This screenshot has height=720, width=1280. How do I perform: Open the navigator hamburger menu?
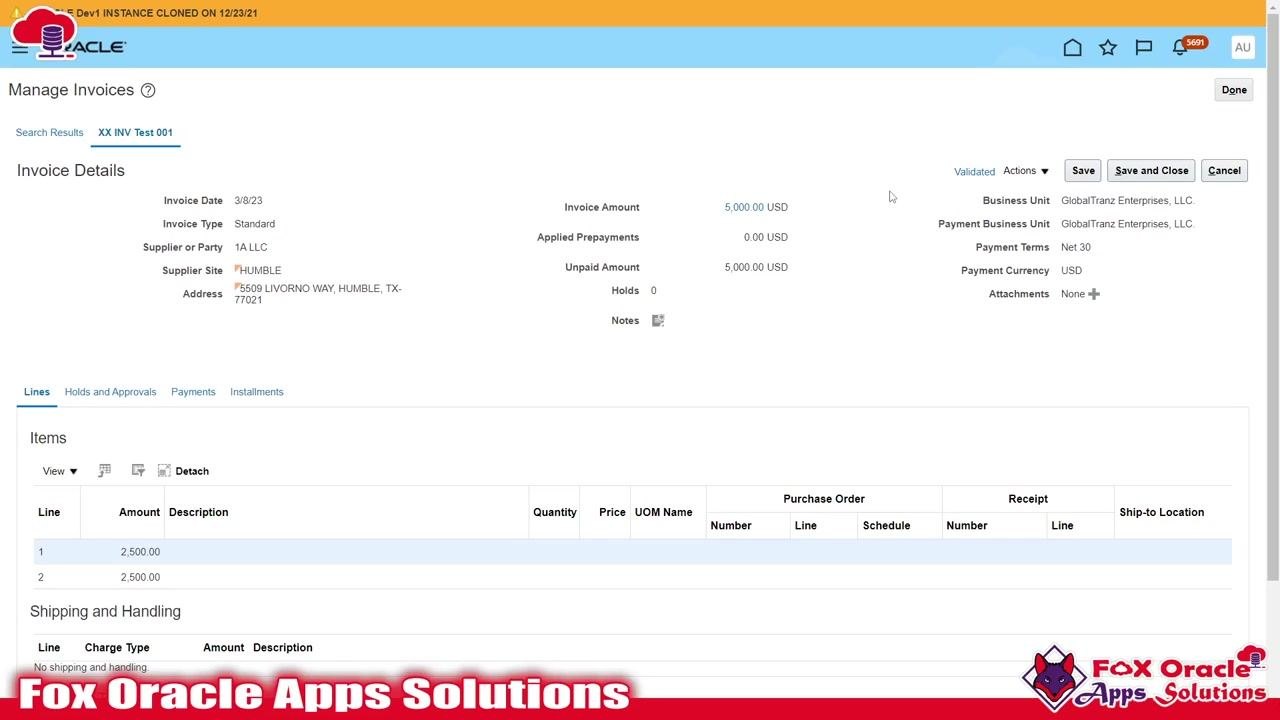click(x=19, y=47)
